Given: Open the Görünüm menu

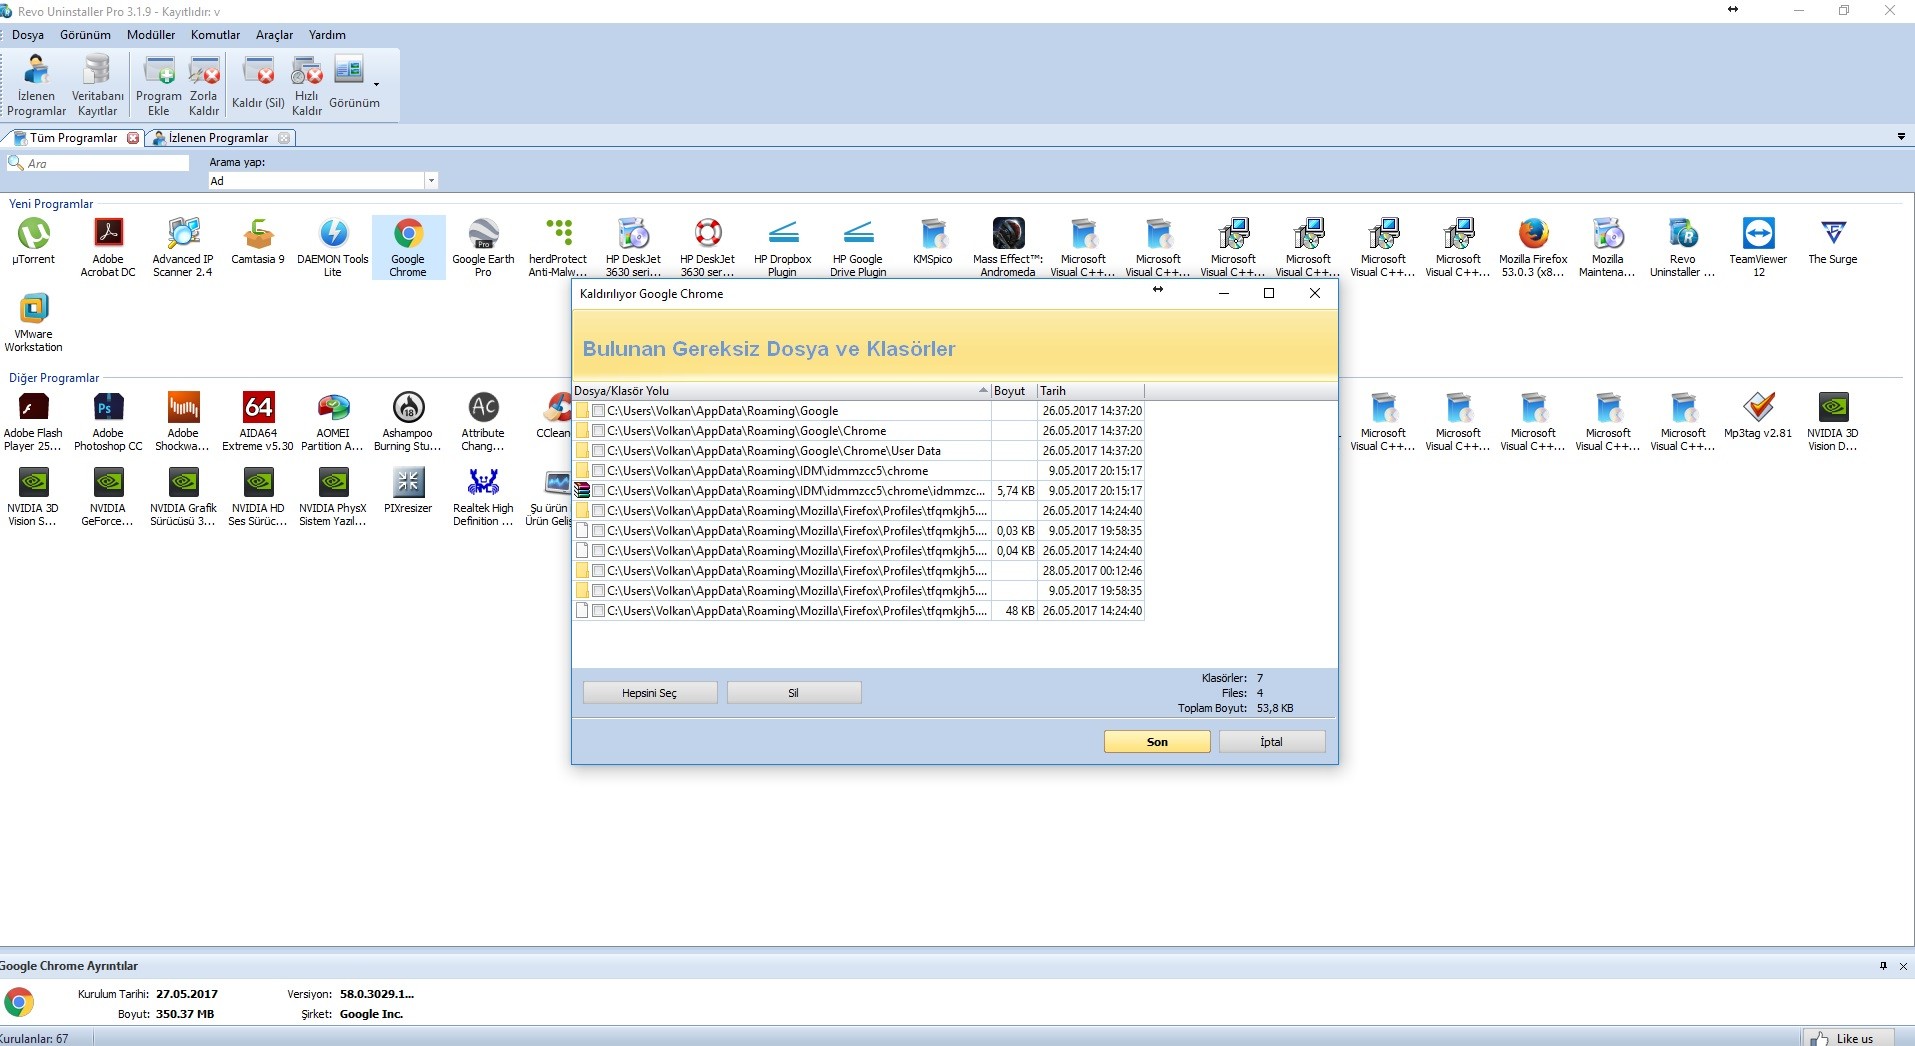Looking at the screenshot, I should click(x=85, y=35).
